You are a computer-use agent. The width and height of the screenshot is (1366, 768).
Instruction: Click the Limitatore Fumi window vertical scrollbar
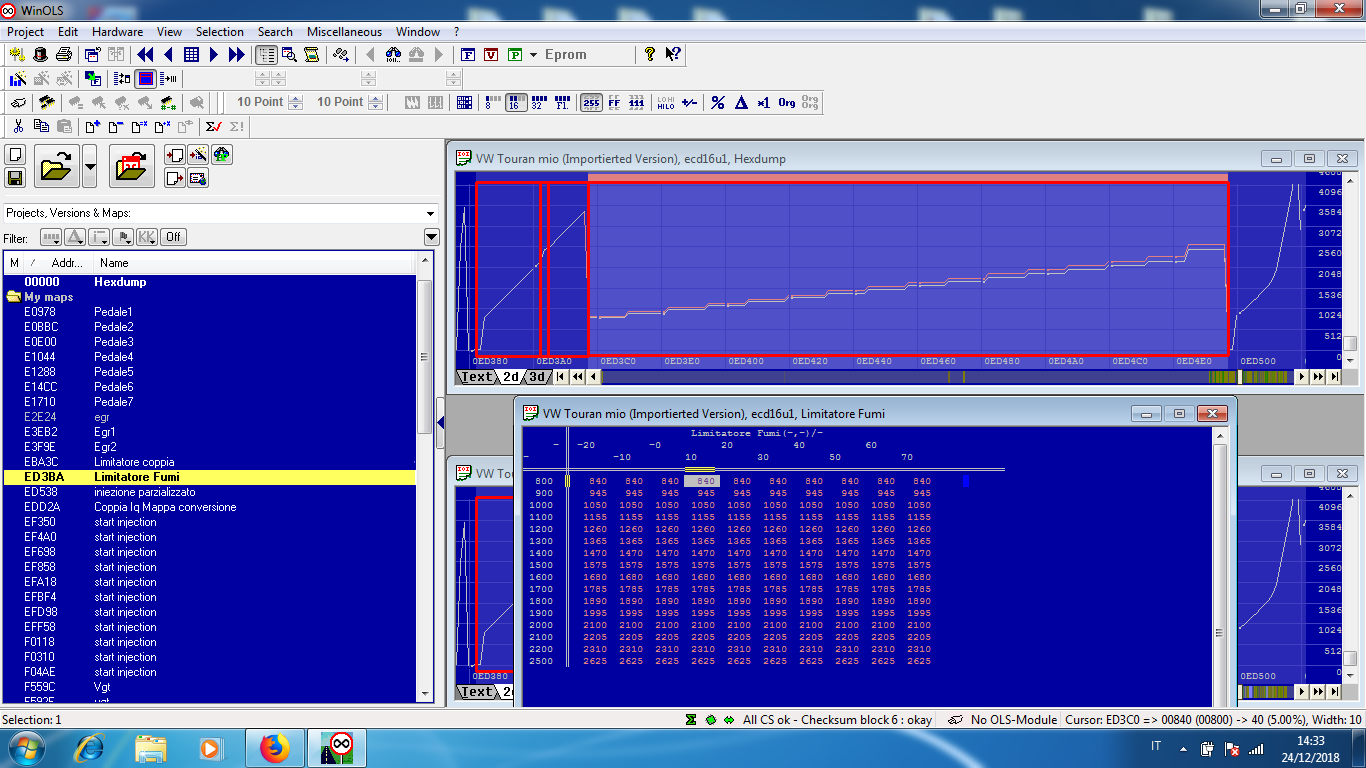(1221, 570)
